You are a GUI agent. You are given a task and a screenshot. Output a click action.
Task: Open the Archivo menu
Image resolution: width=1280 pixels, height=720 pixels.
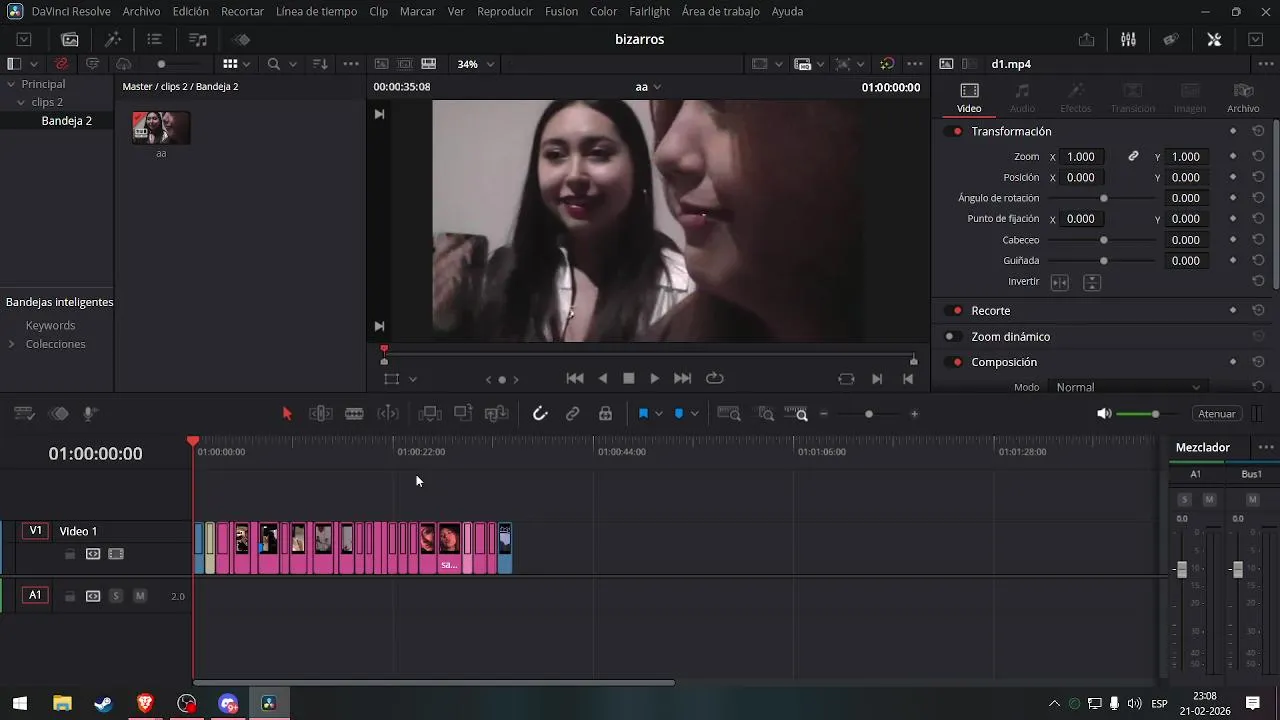point(141,11)
